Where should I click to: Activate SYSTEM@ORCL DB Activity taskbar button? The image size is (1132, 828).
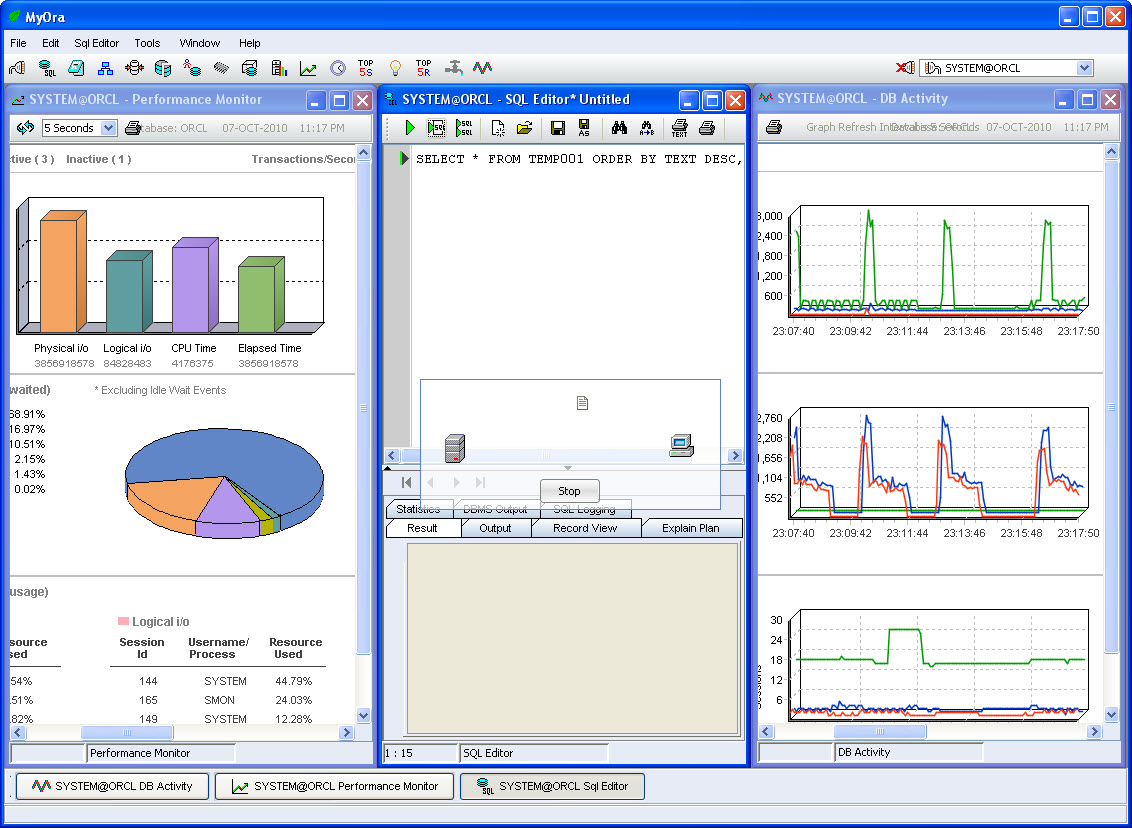112,786
